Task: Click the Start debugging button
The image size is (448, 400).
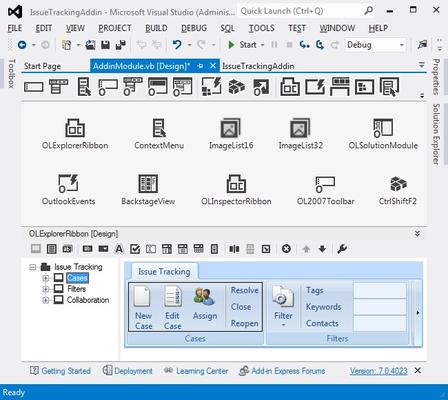Action: coord(242,45)
